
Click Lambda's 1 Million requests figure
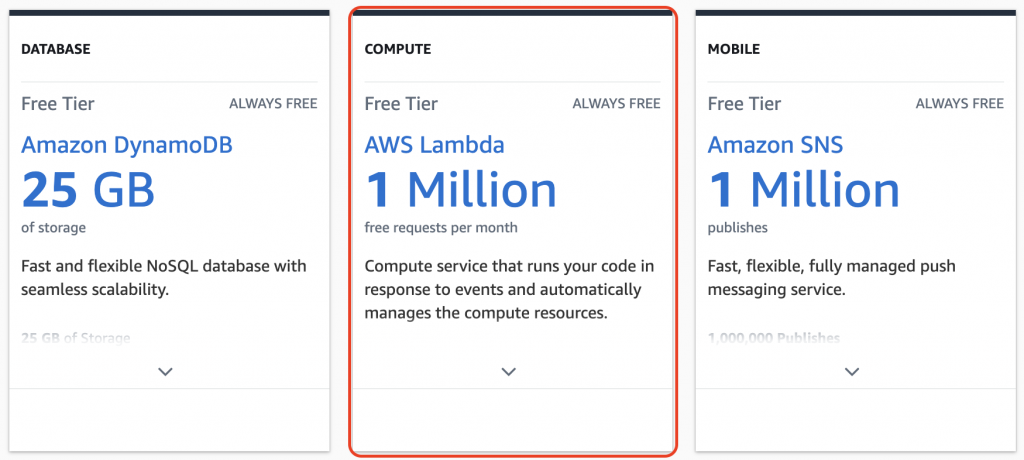[x=461, y=190]
